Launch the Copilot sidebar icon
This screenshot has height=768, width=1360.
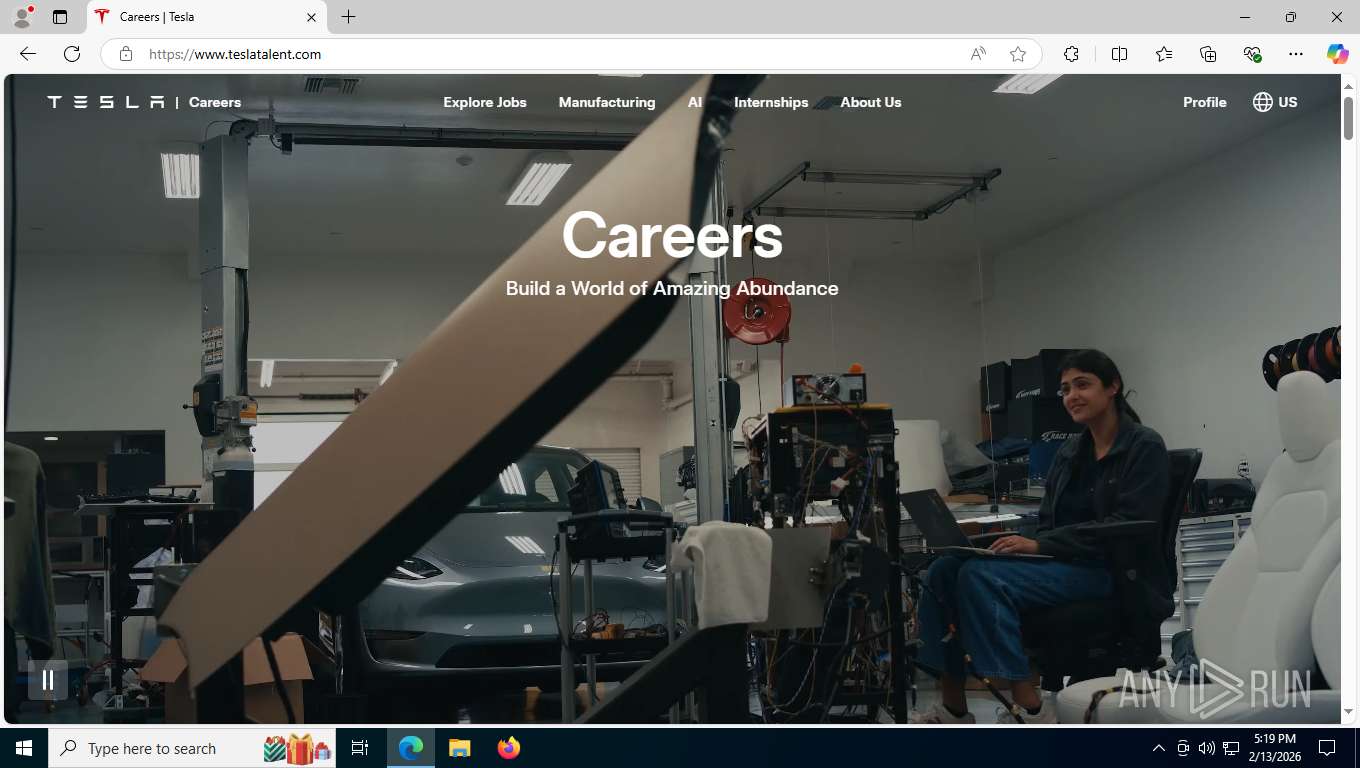coord(1337,54)
